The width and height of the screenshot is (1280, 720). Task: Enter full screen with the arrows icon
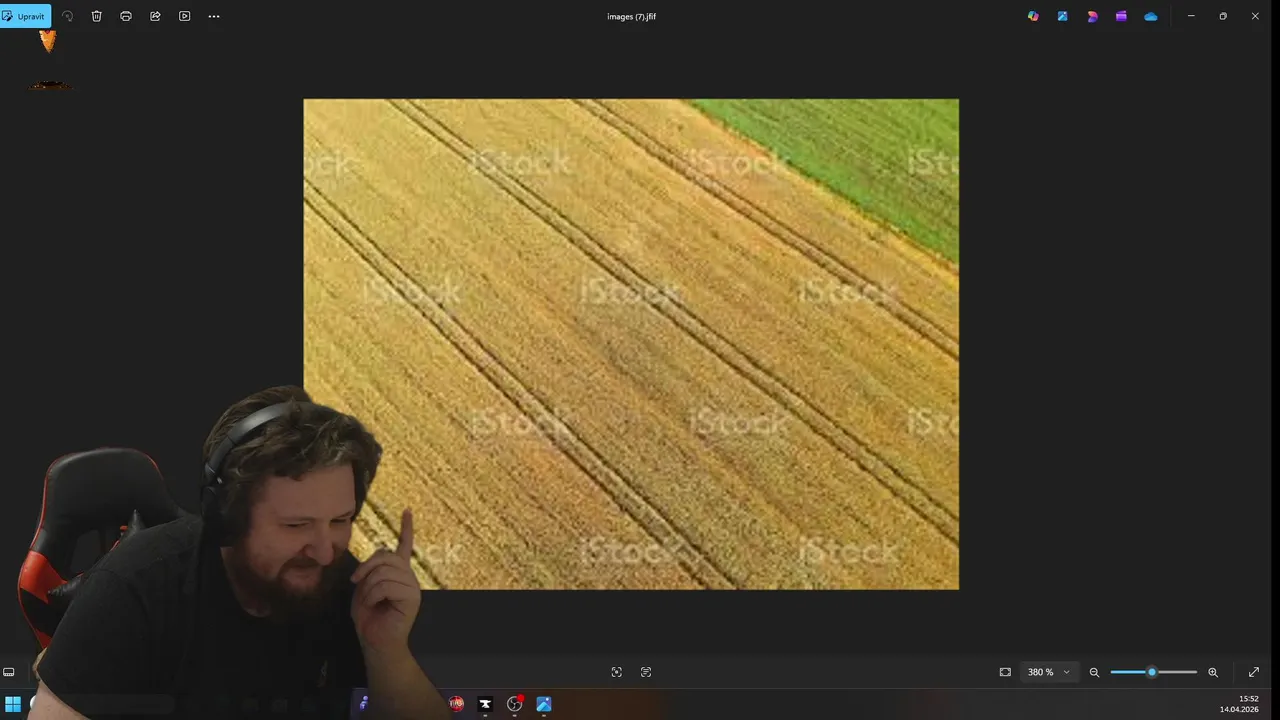pos(1254,672)
